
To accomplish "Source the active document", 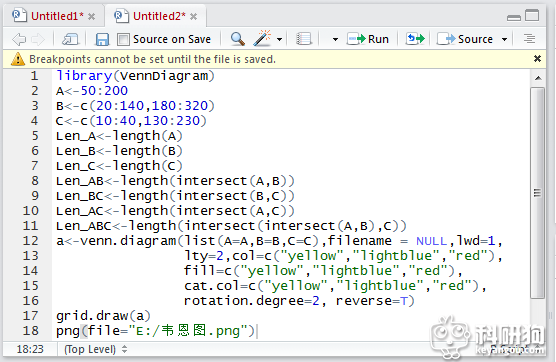I will [x=465, y=39].
